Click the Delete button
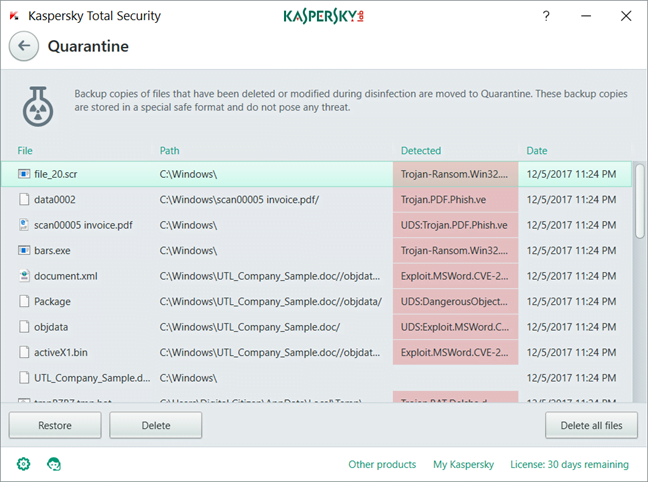The image size is (648, 482). point(156,425)
